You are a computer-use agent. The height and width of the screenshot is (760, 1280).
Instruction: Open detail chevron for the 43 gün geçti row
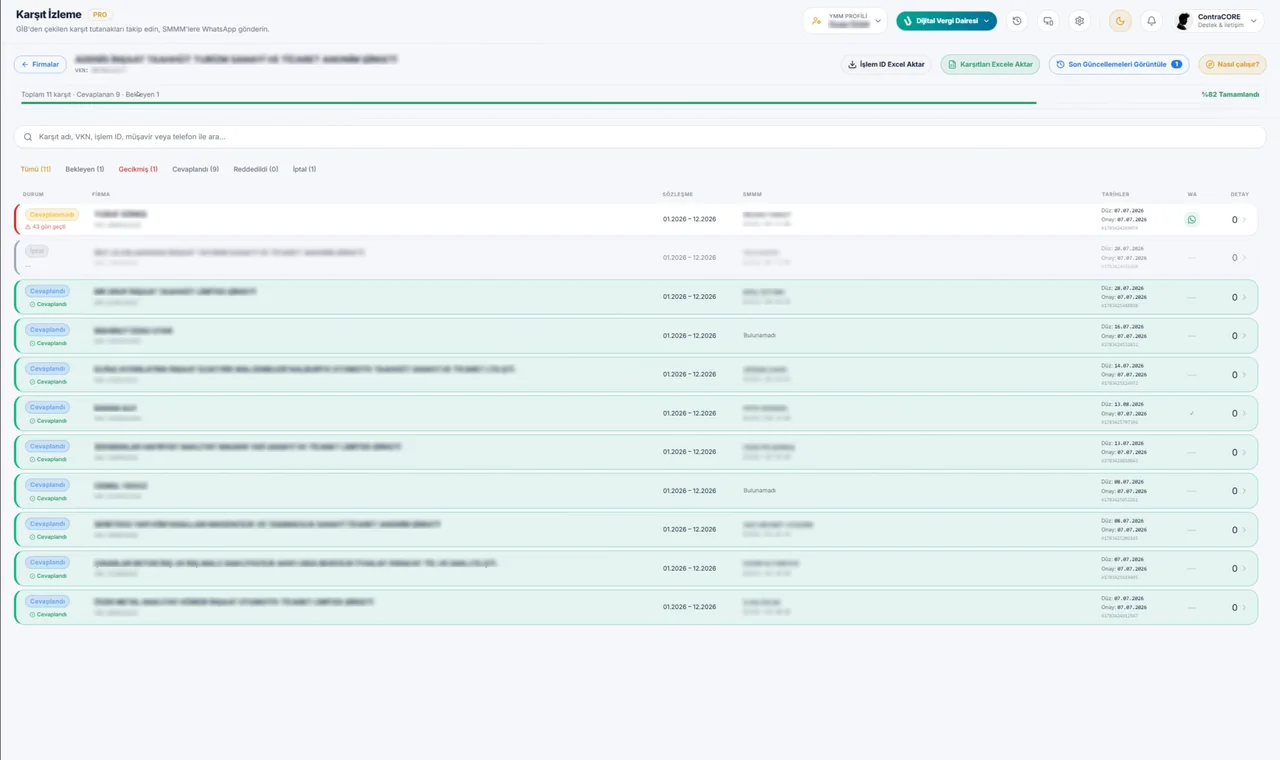(x=1244, y=220)
